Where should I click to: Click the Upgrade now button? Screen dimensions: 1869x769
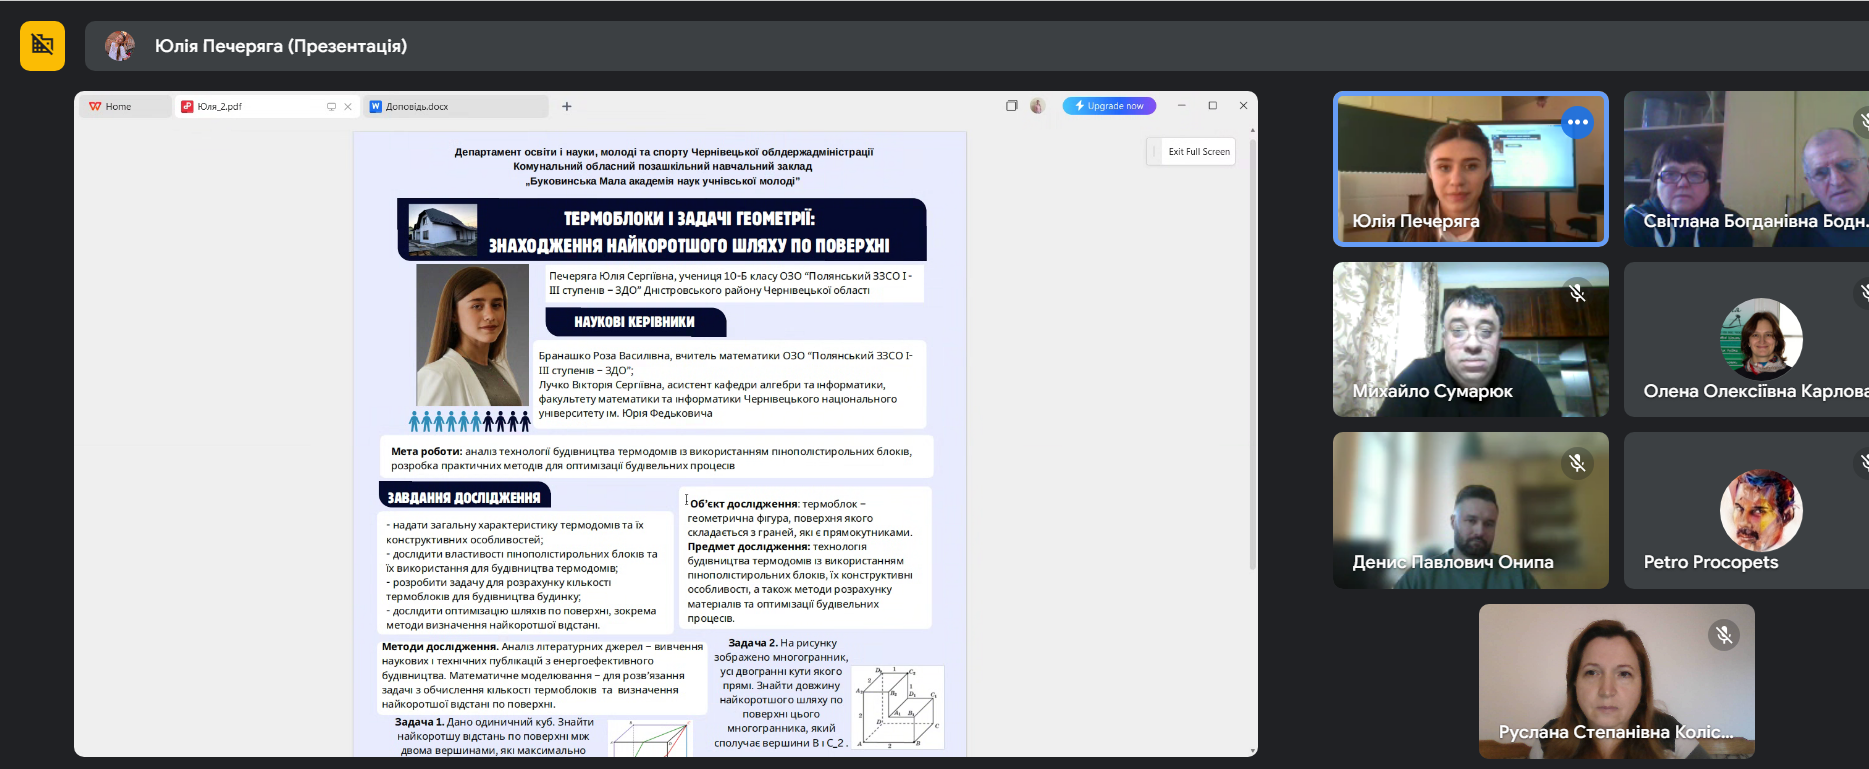[1109, 106]
